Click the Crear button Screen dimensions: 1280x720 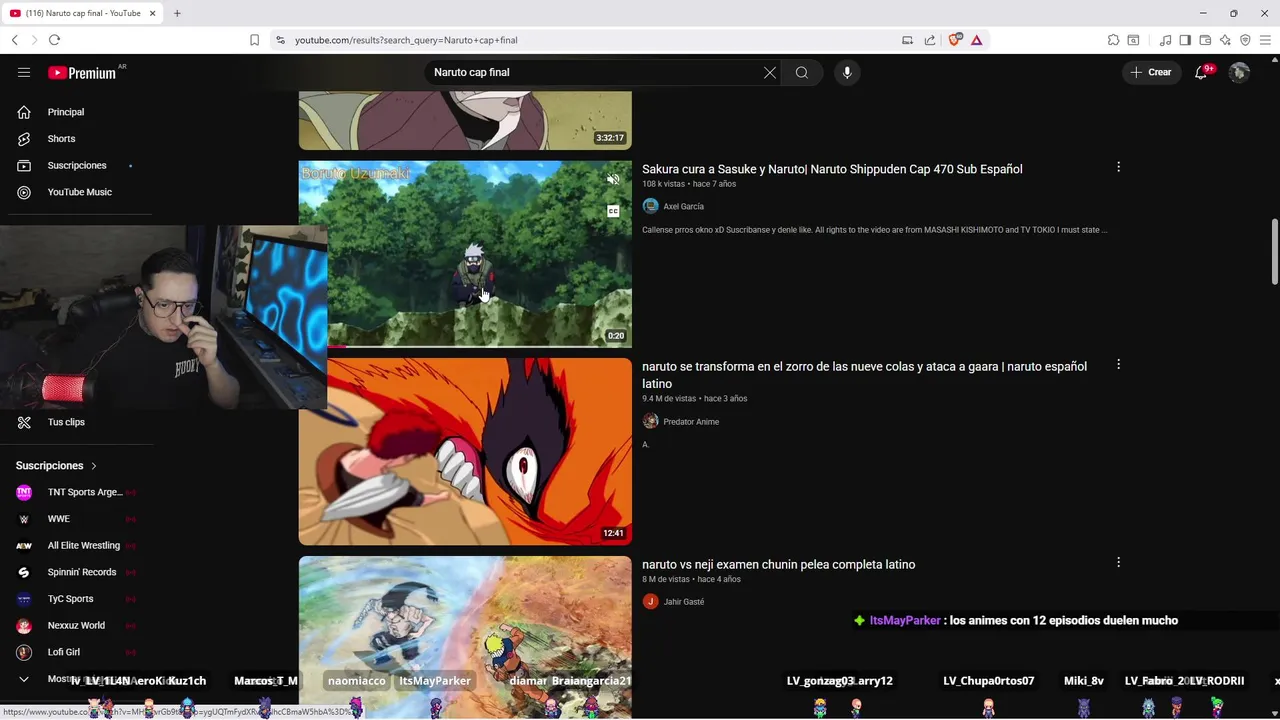pyautogui.click(x=1151, y=72)
